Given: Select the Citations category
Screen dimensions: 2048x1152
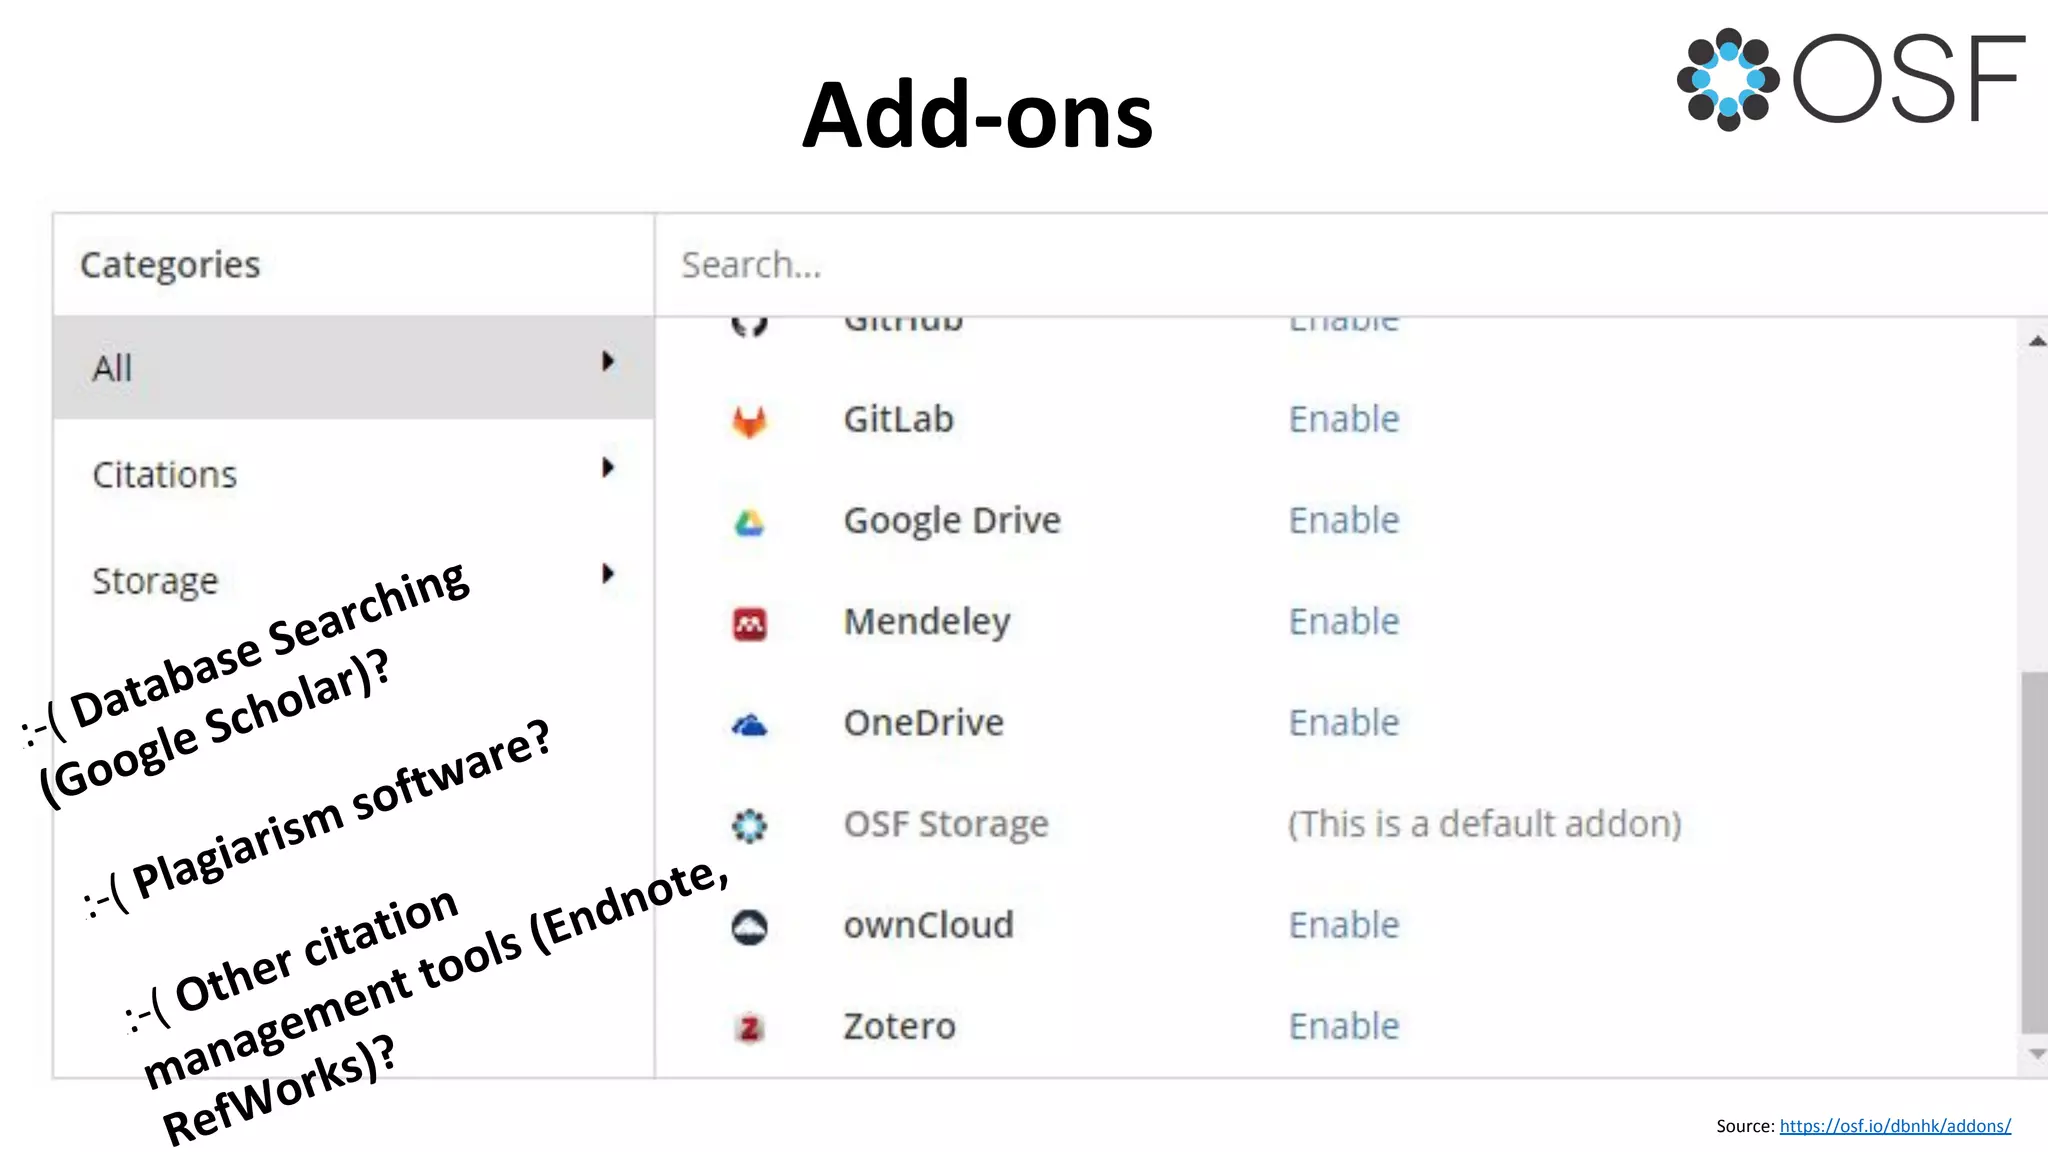Looking at the screenshot, I should 165,475.
